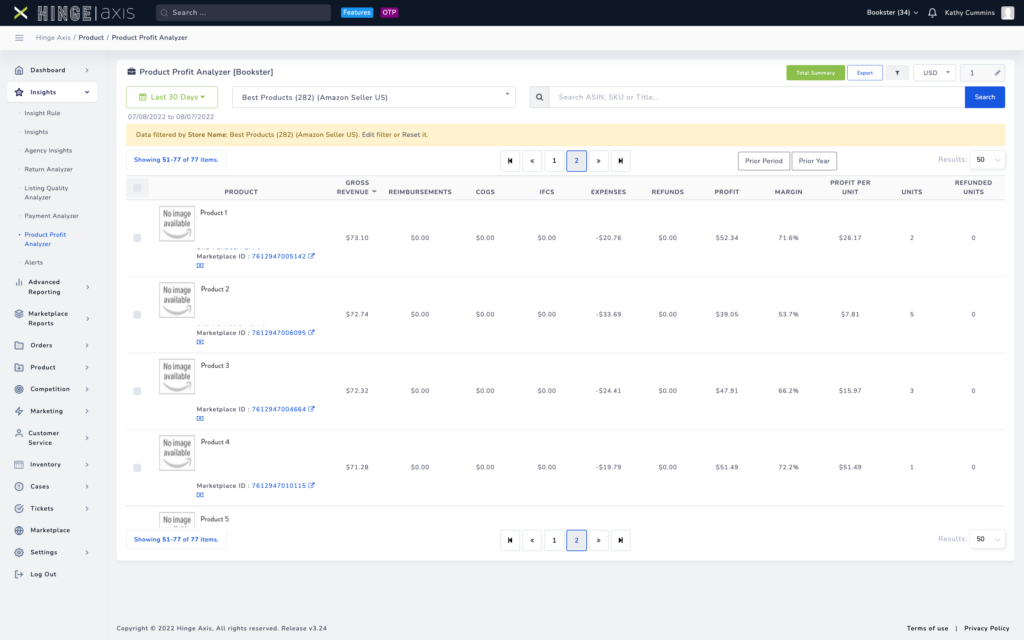Jump to first page in bottom pagination
1024x640 pixels.
510,540
